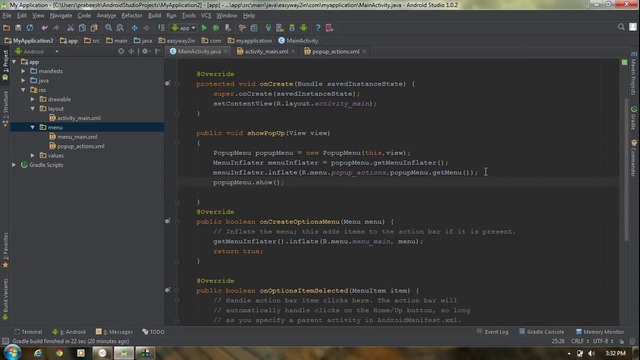
Task: Expand the manifests folder node
Action: pyautogui.click(x=23, y=71)
